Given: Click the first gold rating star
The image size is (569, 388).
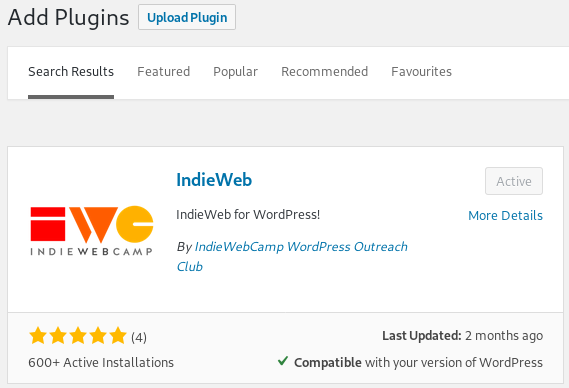Looking at the screenshot, I should pyautogui.click(x=38, y=335).
